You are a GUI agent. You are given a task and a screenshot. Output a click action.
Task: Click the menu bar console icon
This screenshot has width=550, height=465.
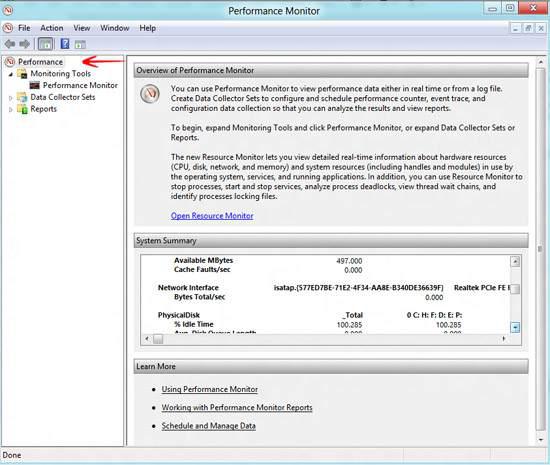tap(8, 28)
